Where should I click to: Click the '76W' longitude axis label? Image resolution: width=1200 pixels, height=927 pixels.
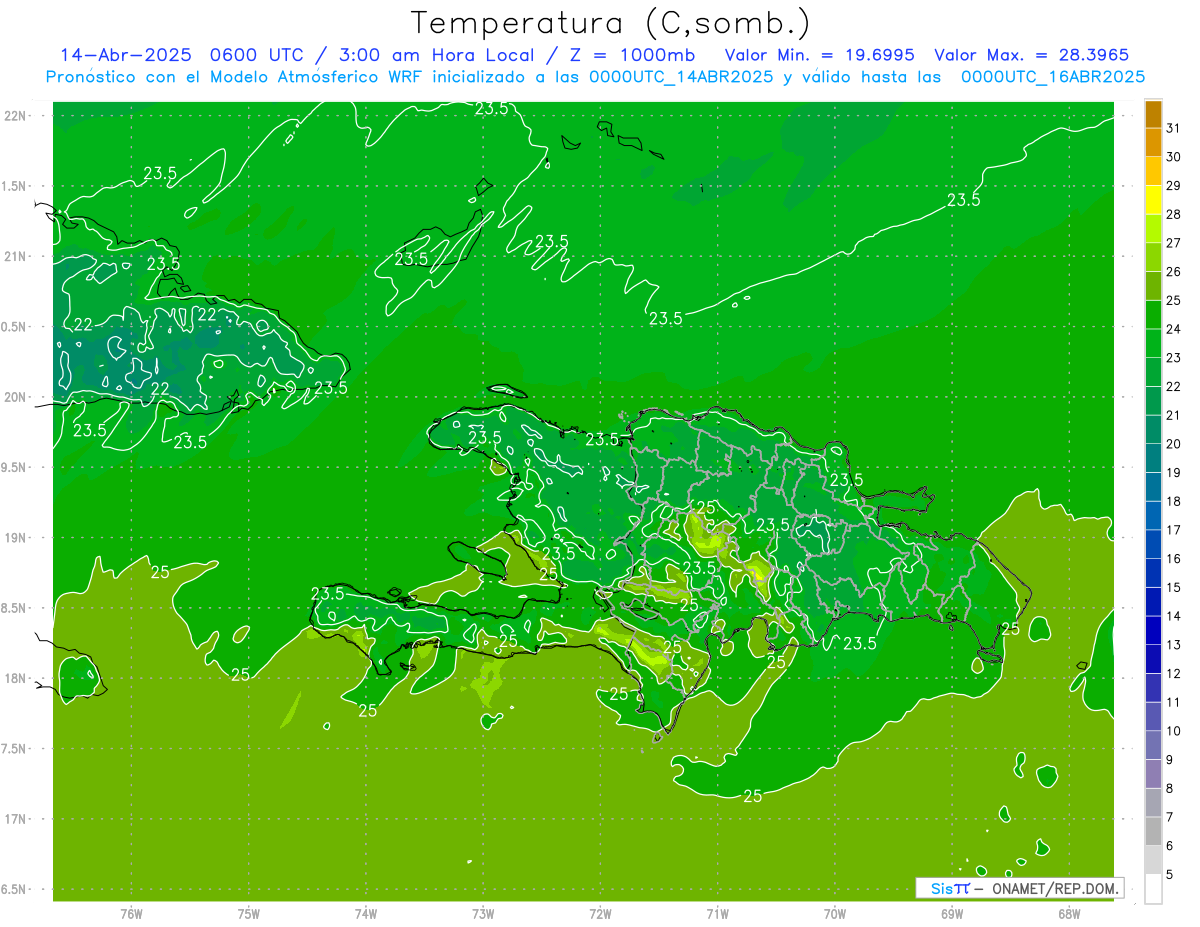[x=131, y=914]
